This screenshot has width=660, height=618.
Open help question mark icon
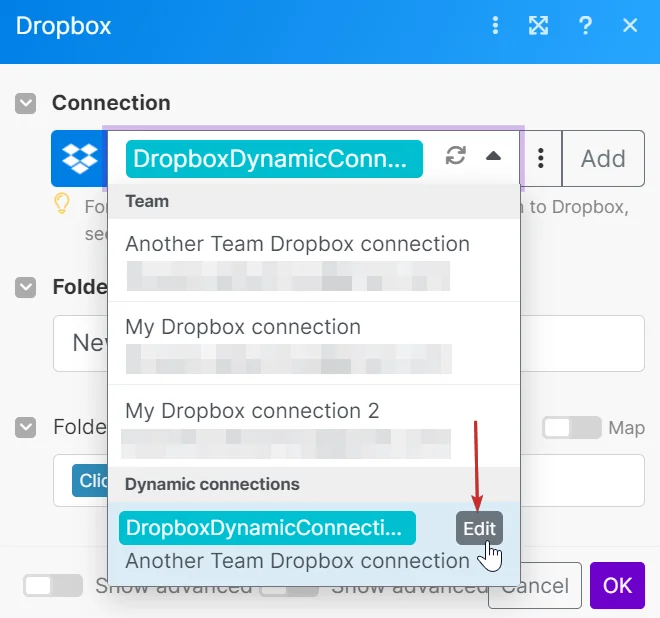[585, 25]
